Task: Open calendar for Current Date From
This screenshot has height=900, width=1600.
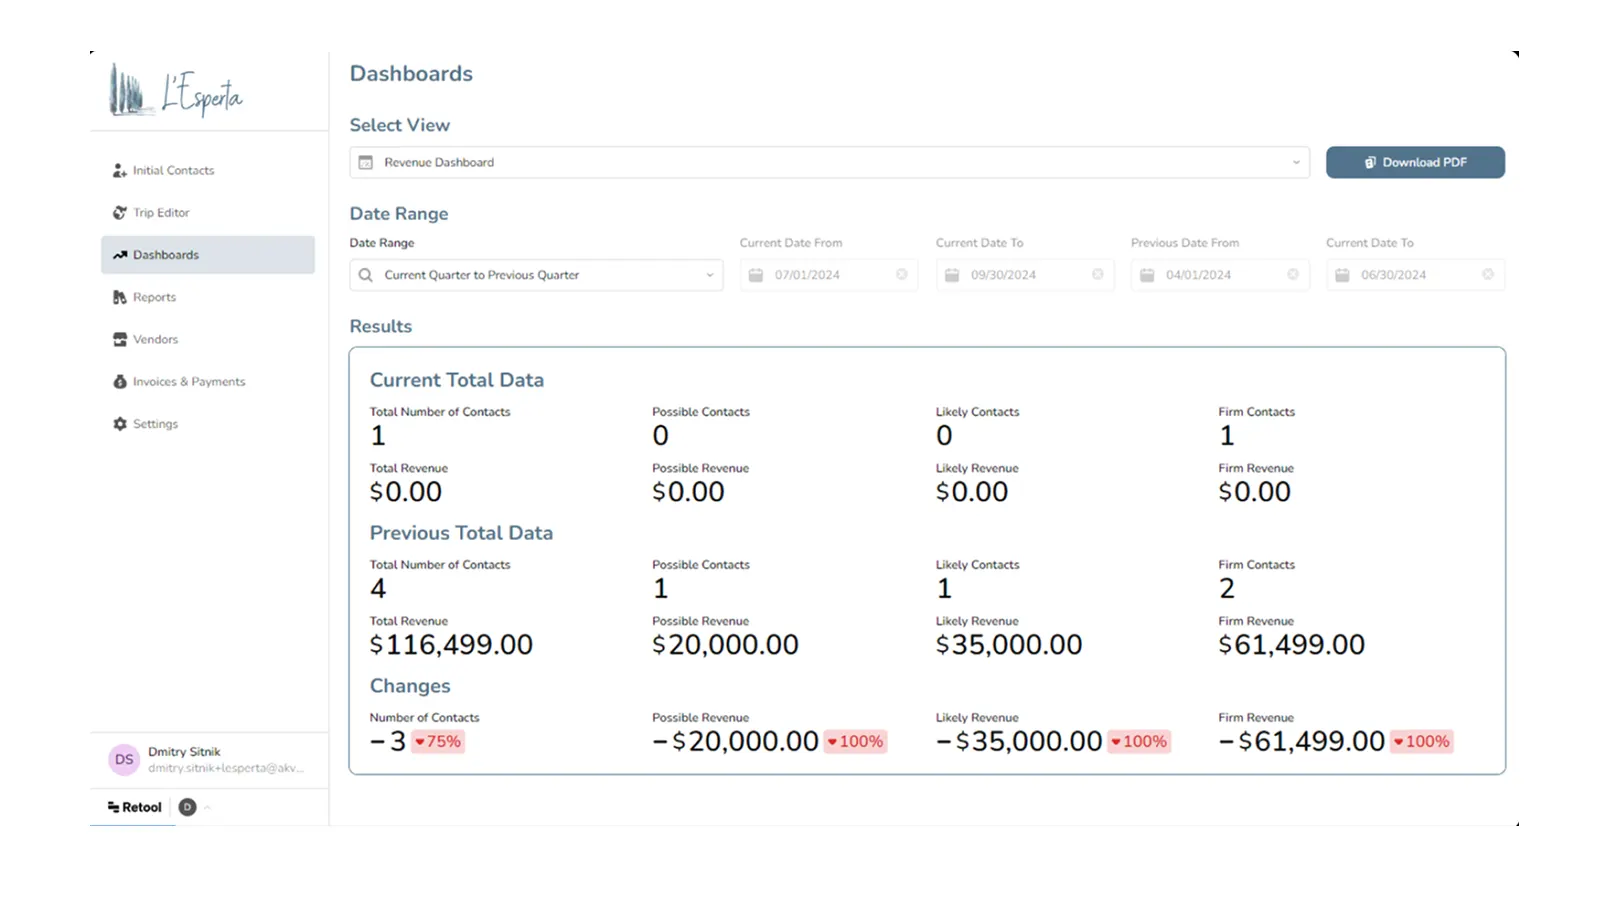Action: coord(756,275)
